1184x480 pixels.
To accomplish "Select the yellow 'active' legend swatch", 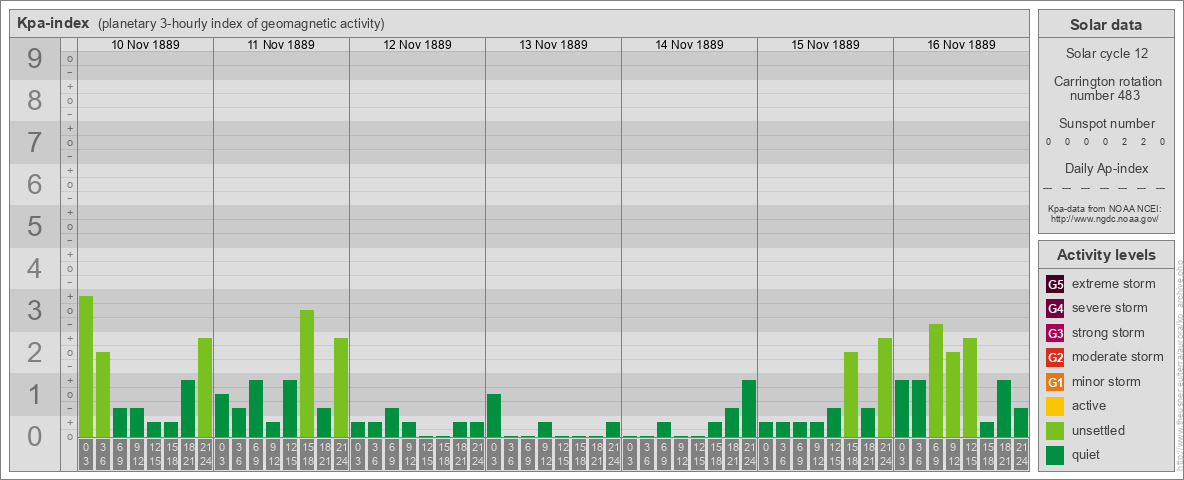I will click(x=1055, y=406).
